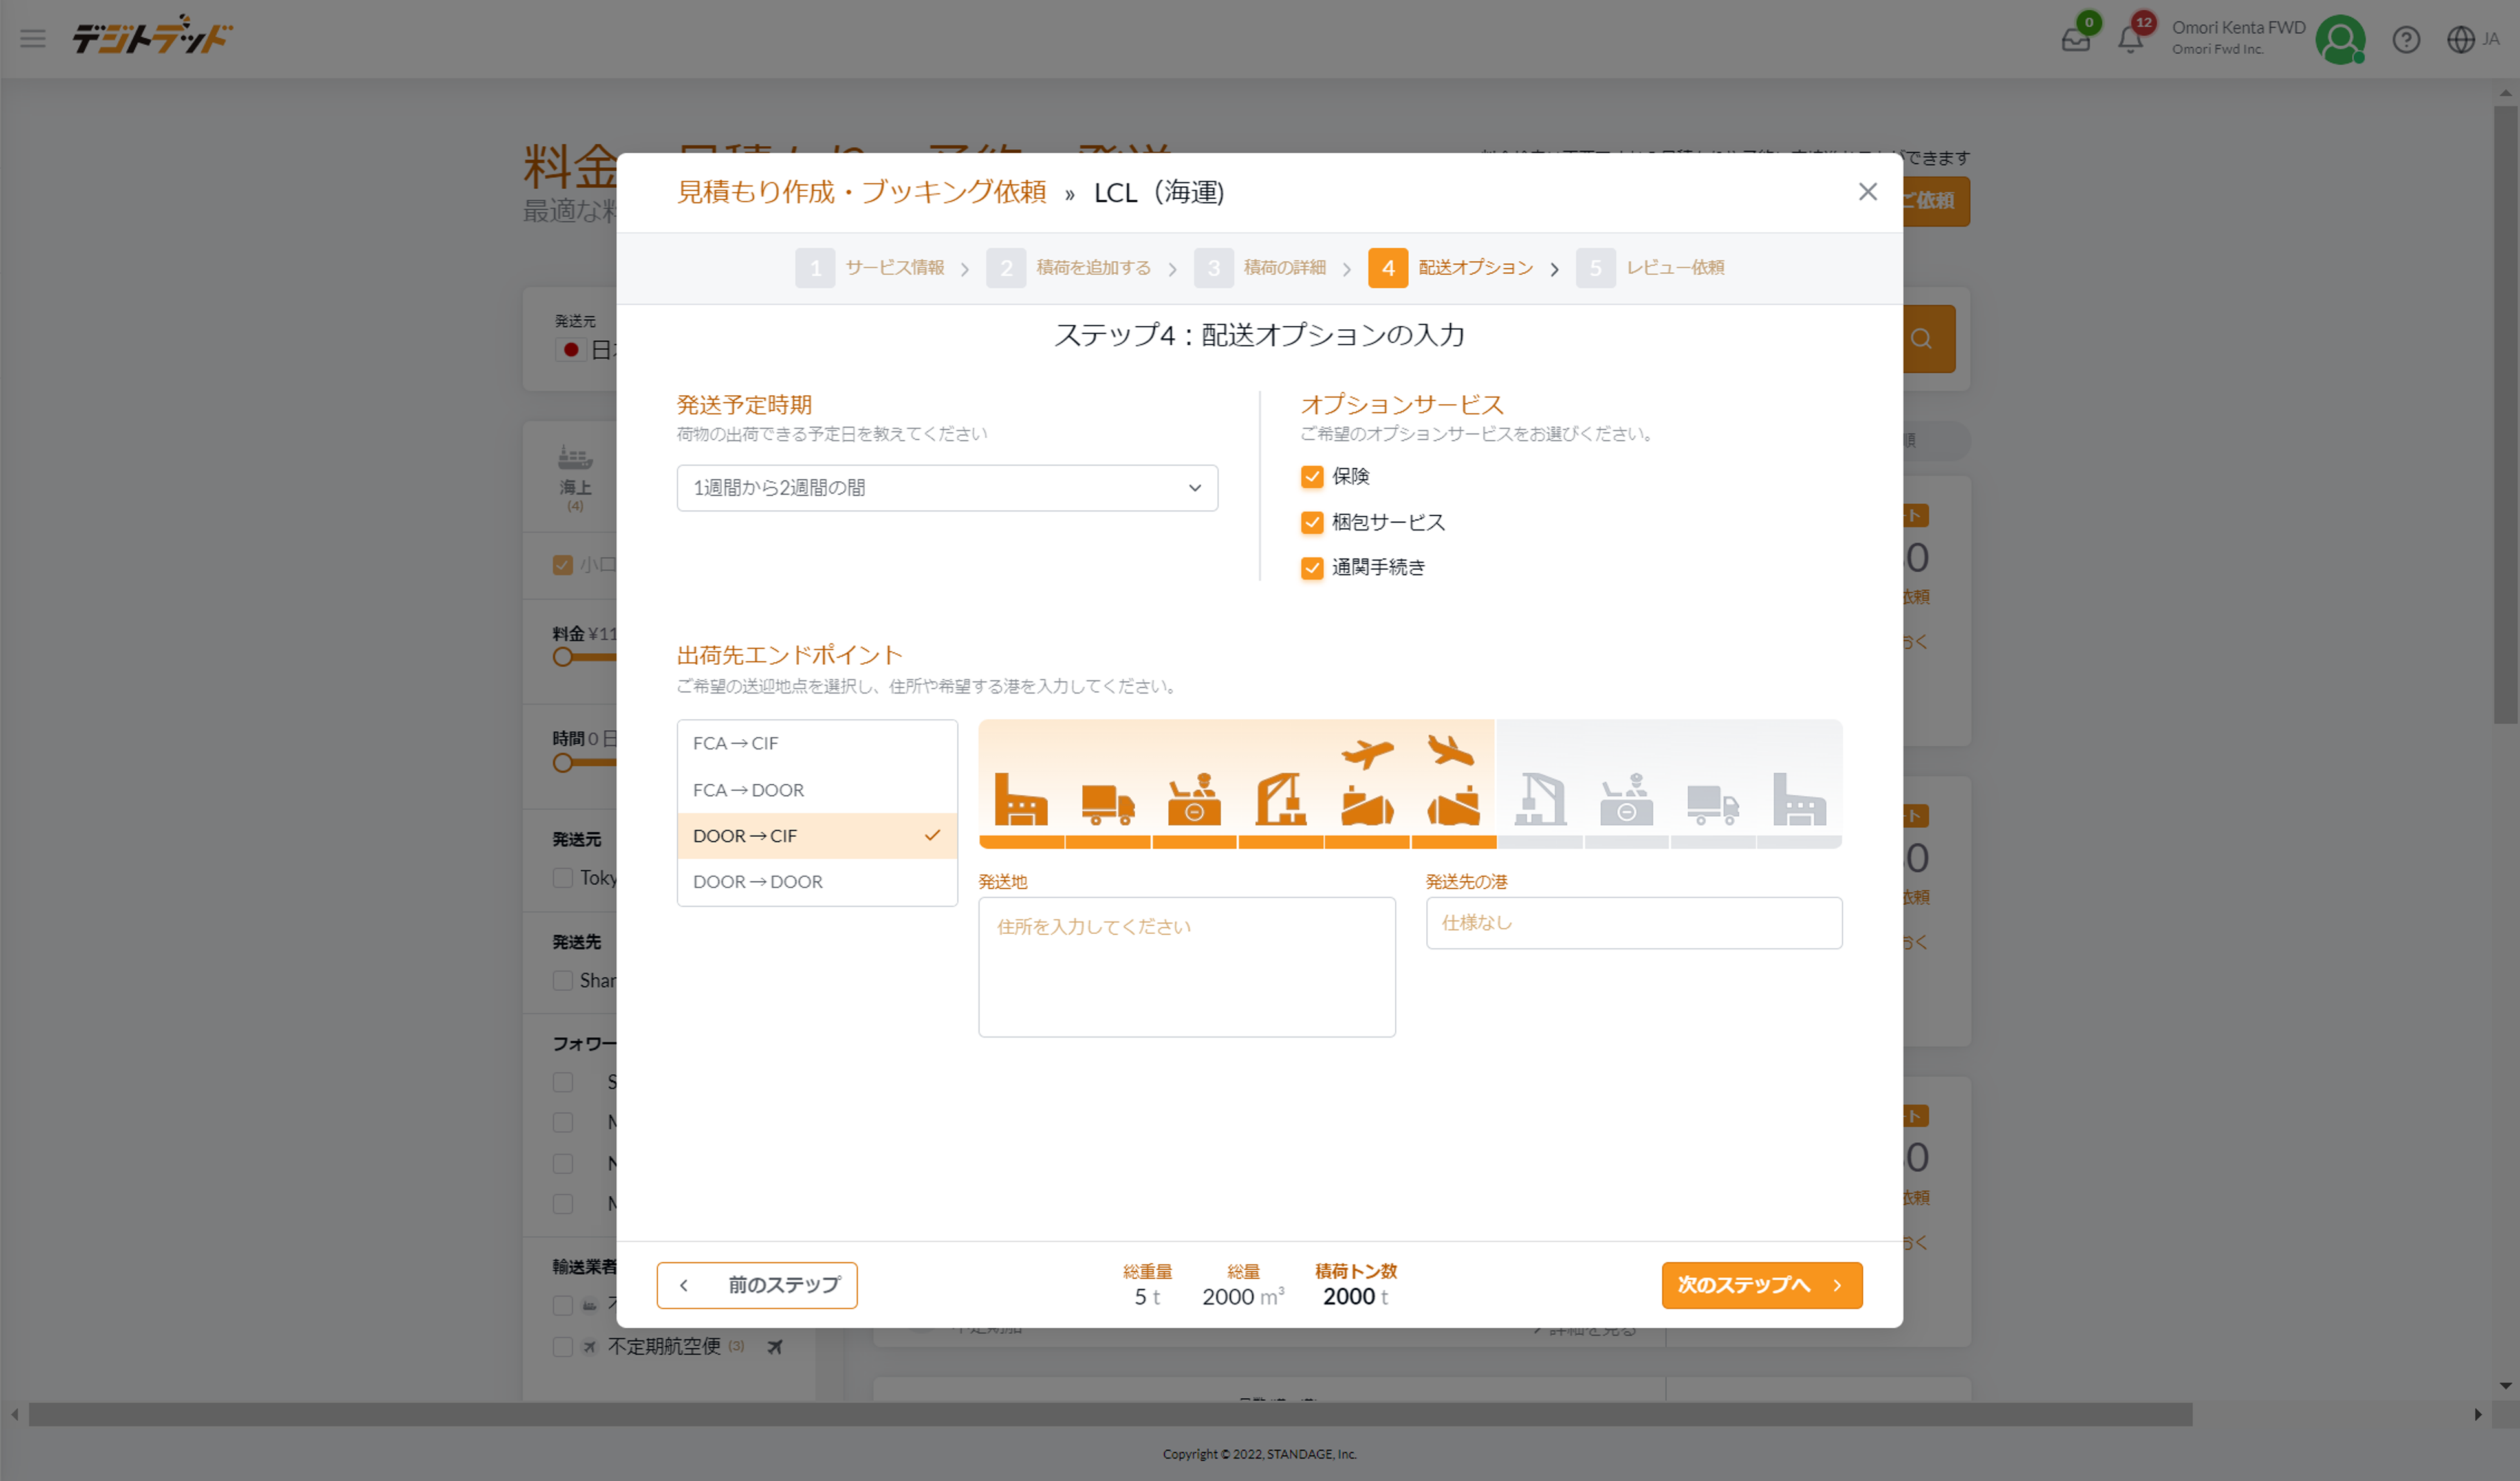Image resolution: width=2520 pixels, height=1481 pixels.
Task: Click the gray destination warehouse icon
Action: click(x=1798, y=799)
